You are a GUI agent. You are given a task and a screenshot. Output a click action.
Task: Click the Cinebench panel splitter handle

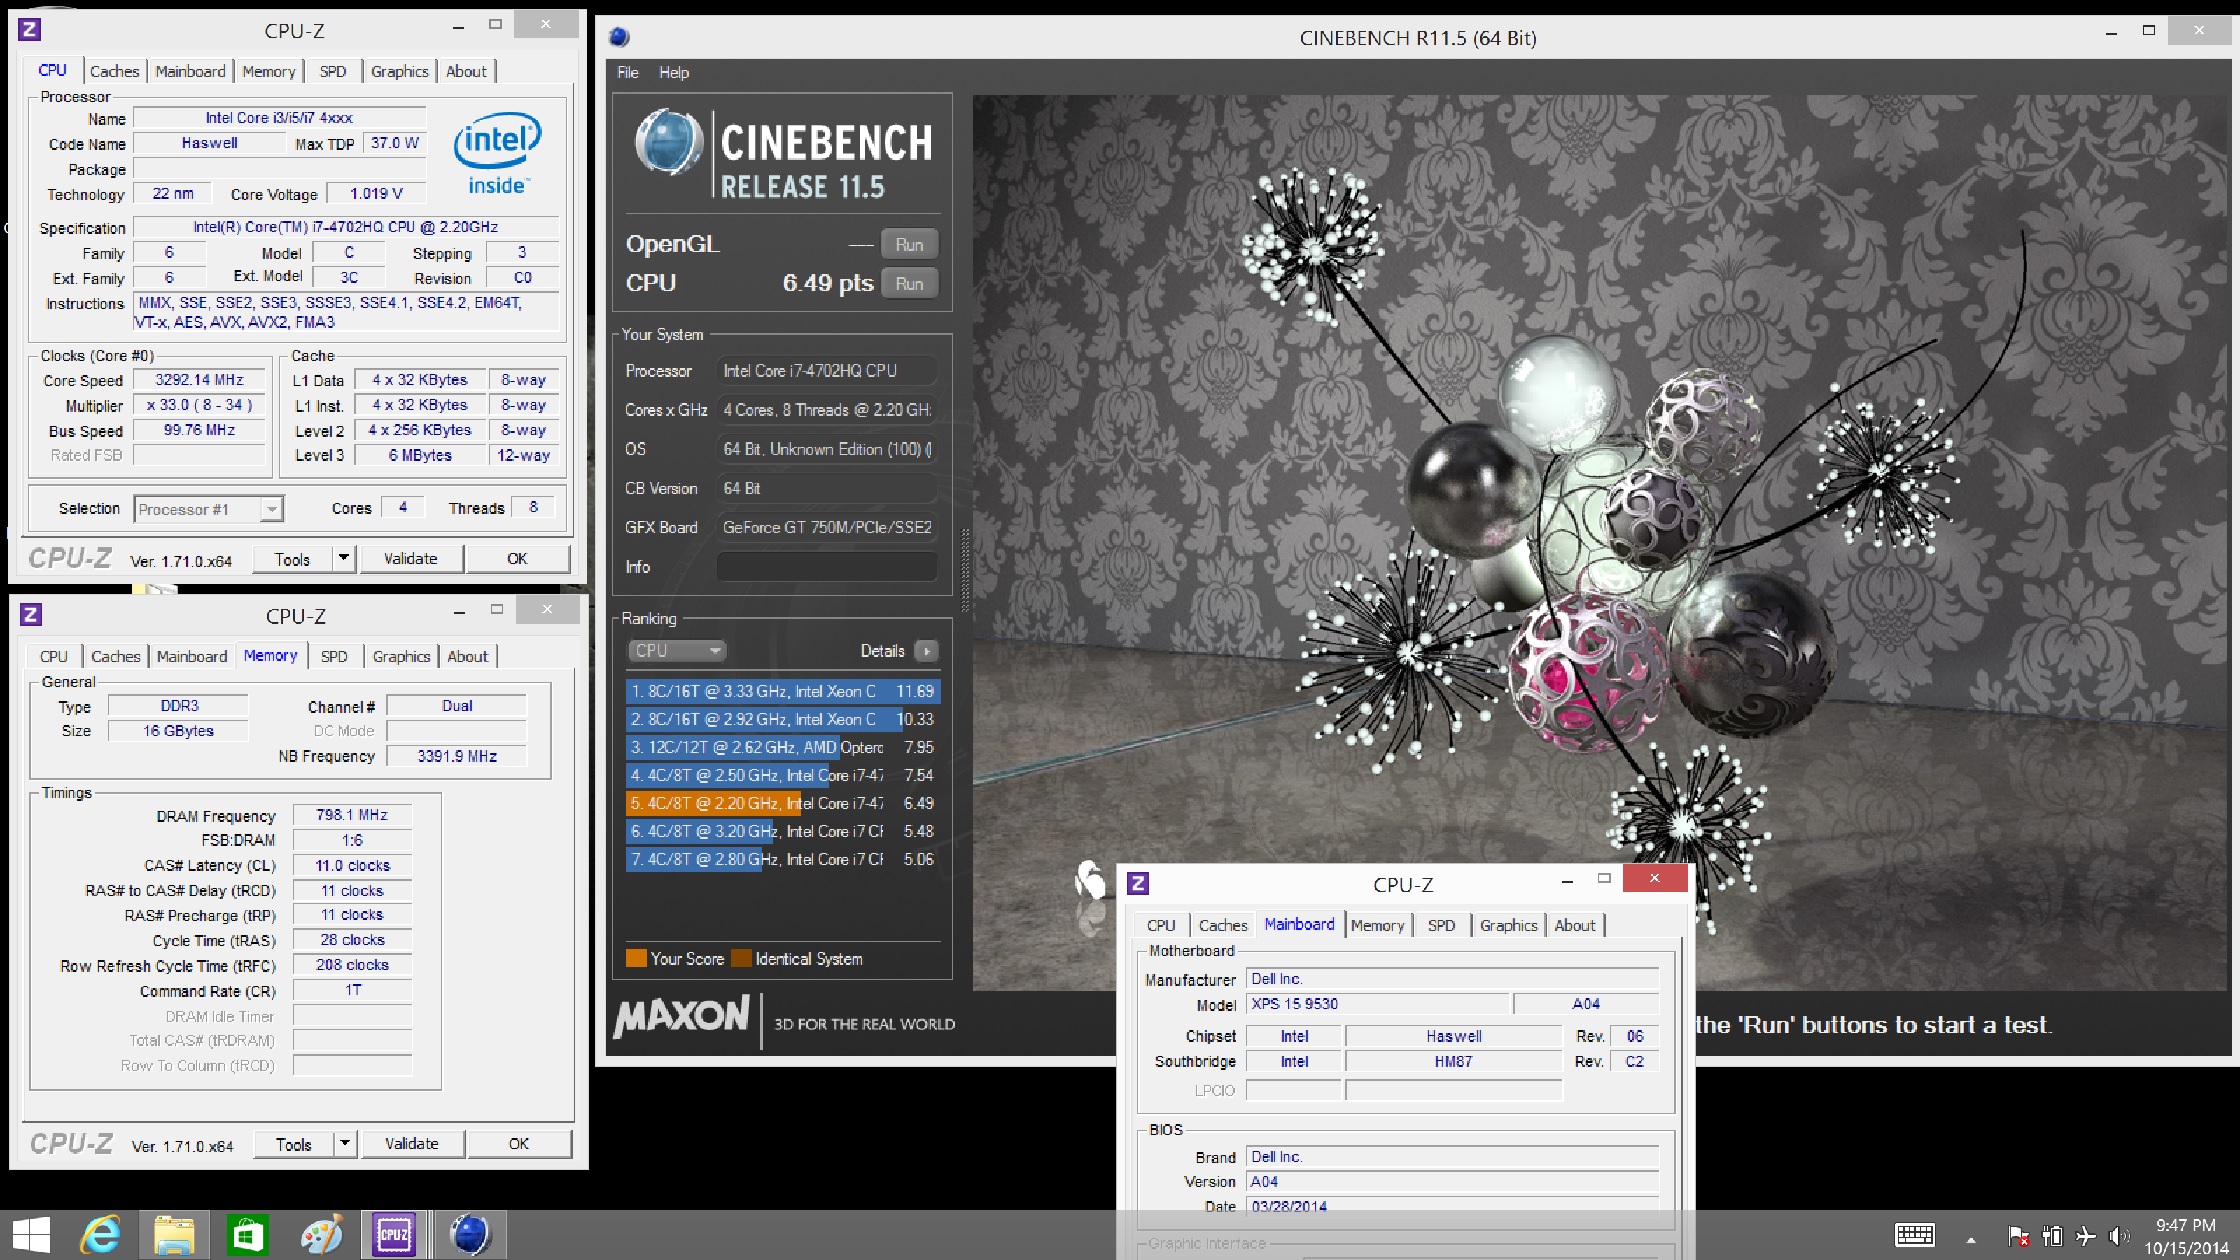coord(964,570)
